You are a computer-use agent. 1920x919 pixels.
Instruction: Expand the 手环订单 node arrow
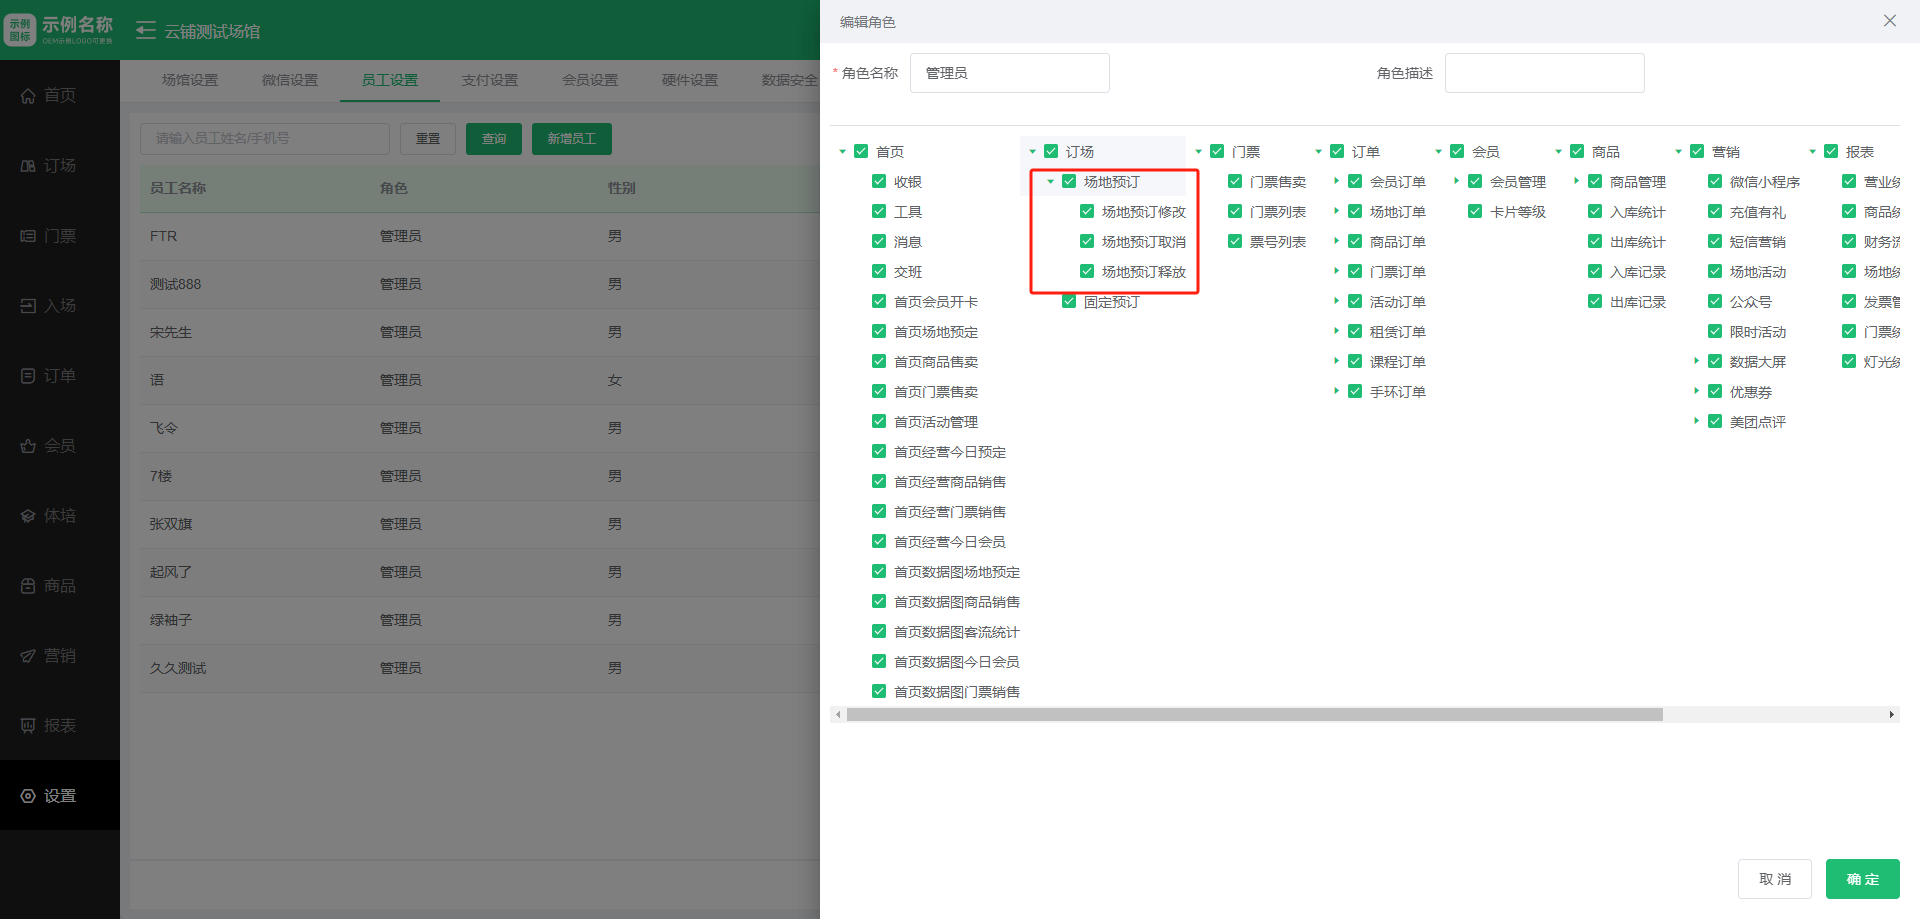tap(1337, 391)
